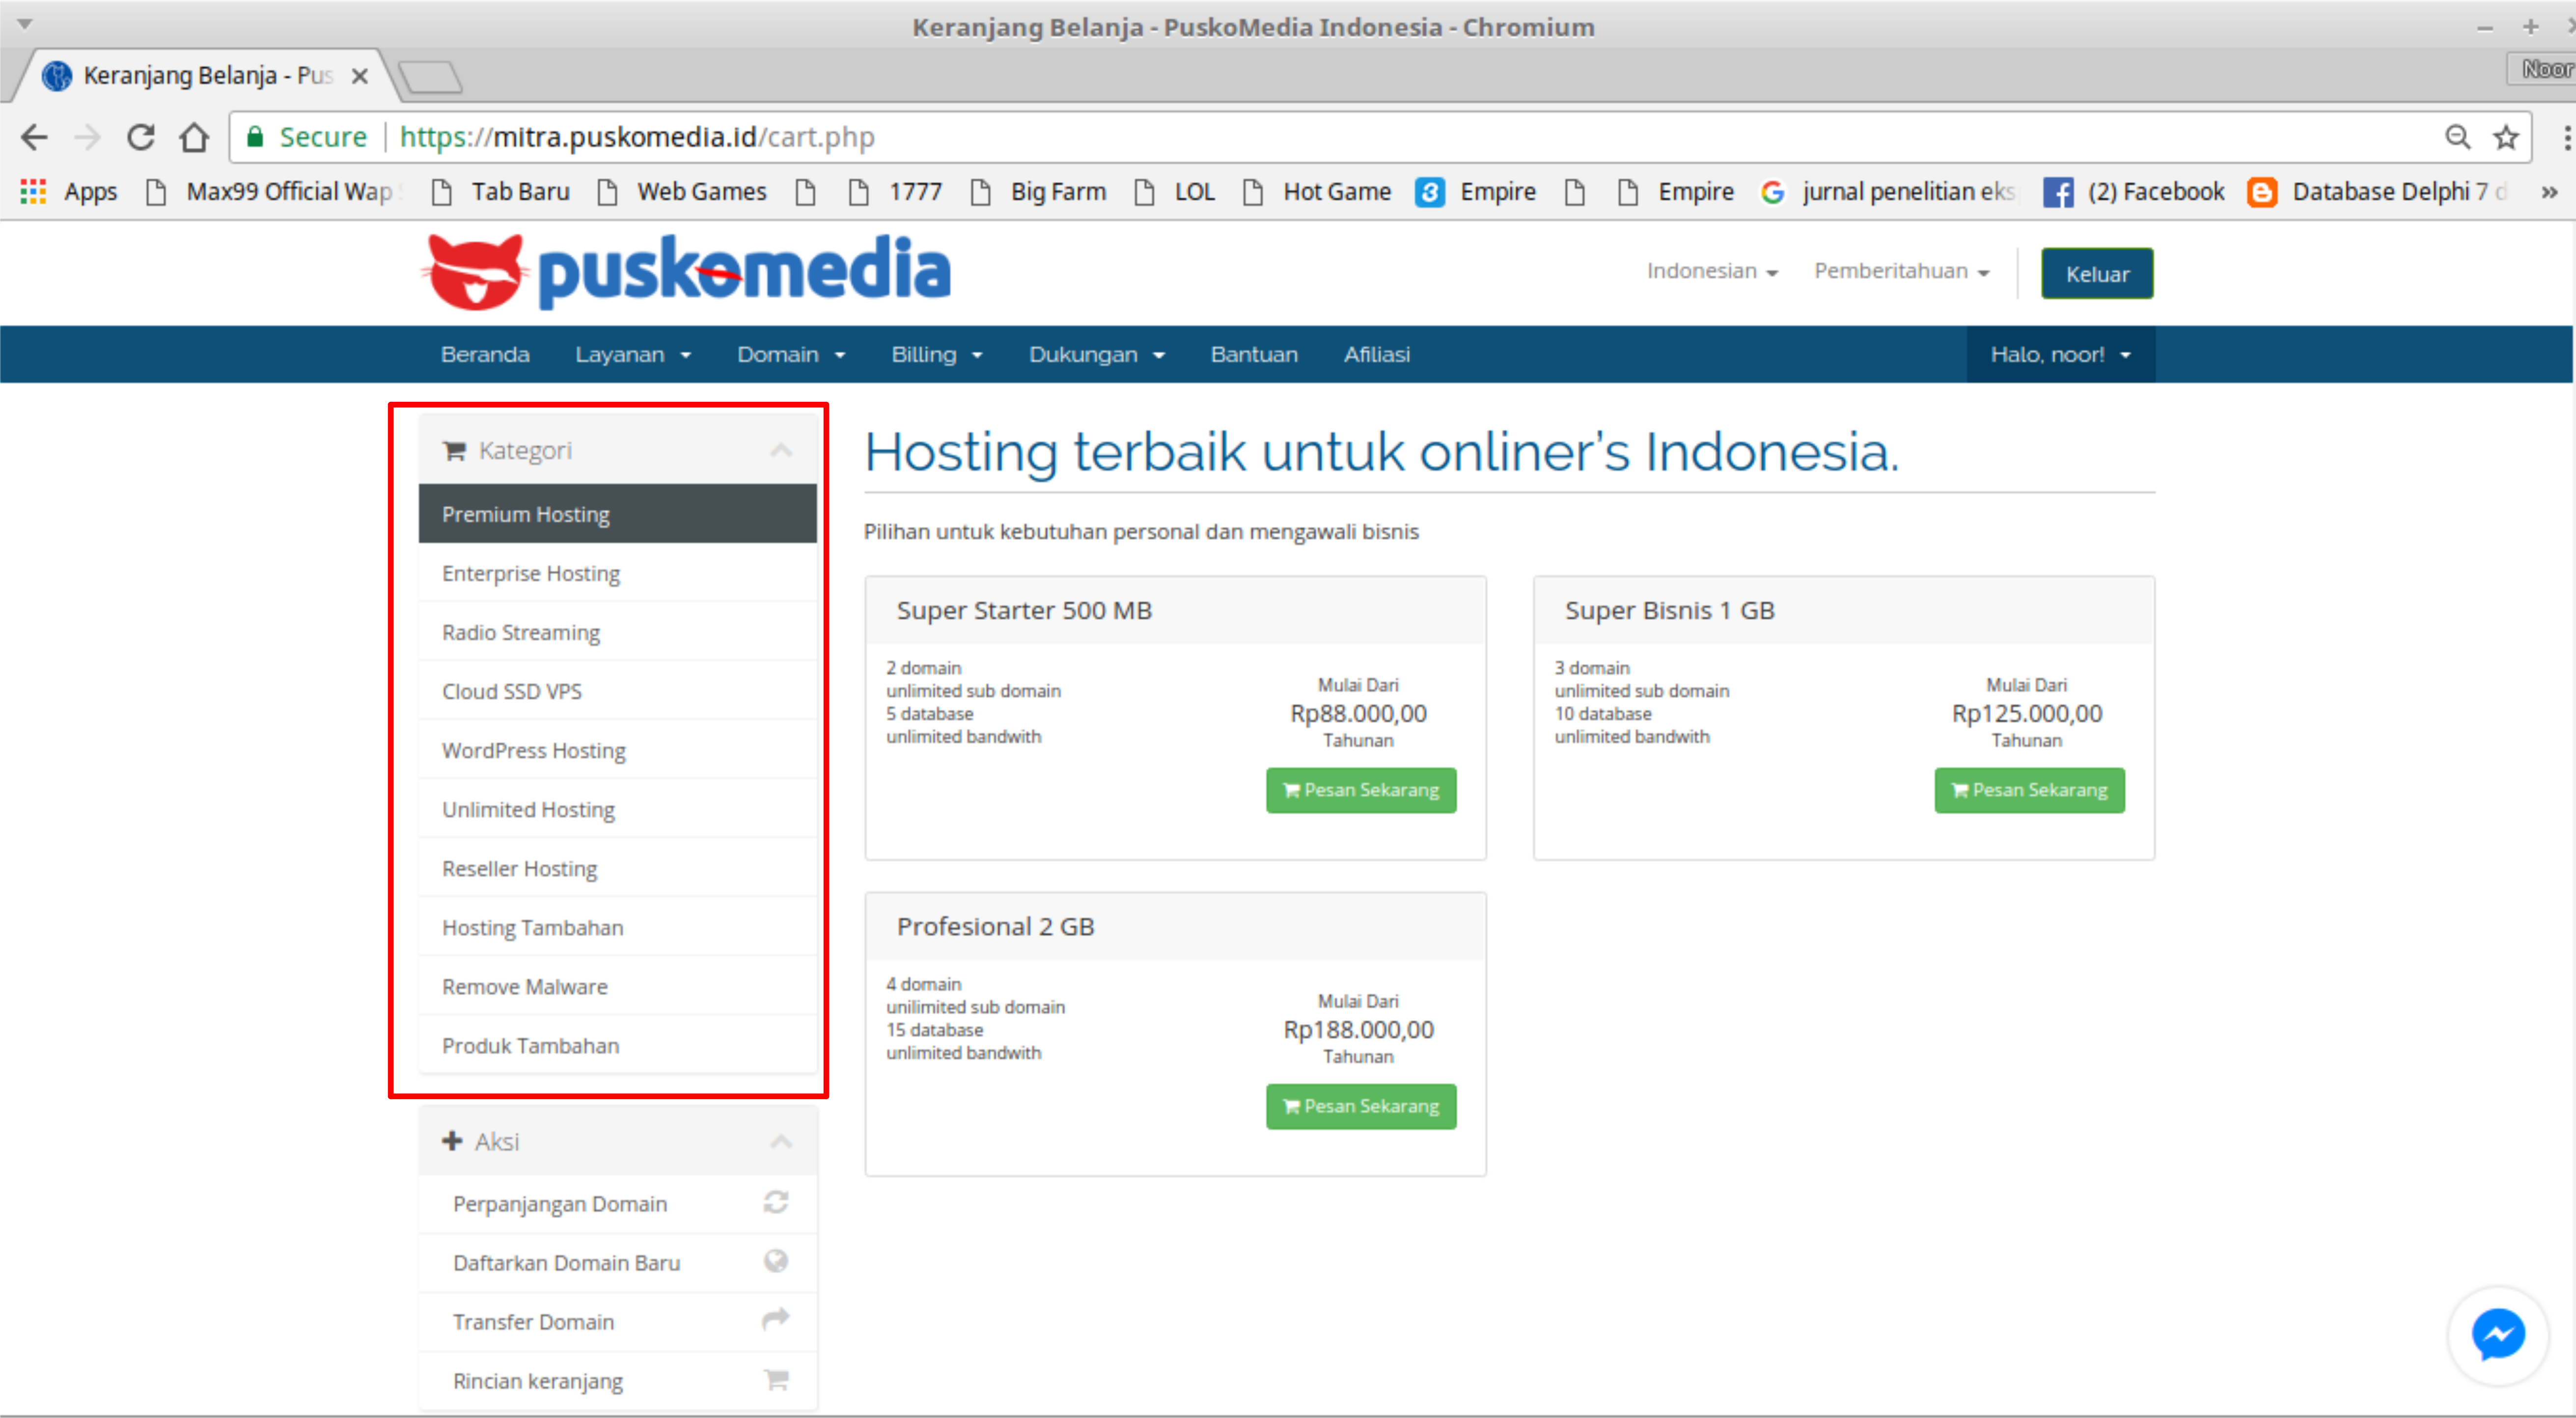Show more bookmarks with the overflow chevron
Image resolution: width=2576 pixels, height=1418 pixels.
tap(2549, 191)
